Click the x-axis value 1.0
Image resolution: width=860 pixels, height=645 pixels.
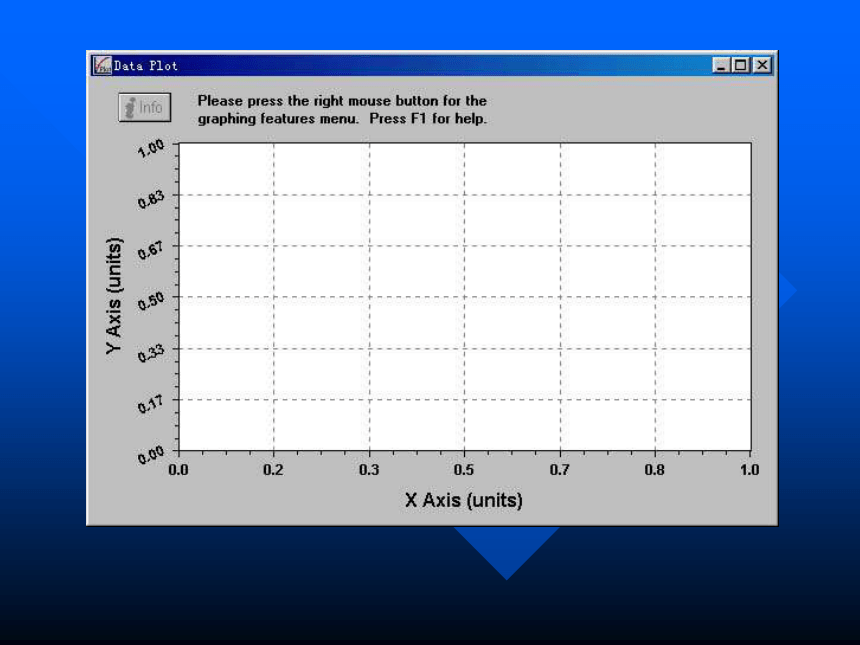point(750,470)
